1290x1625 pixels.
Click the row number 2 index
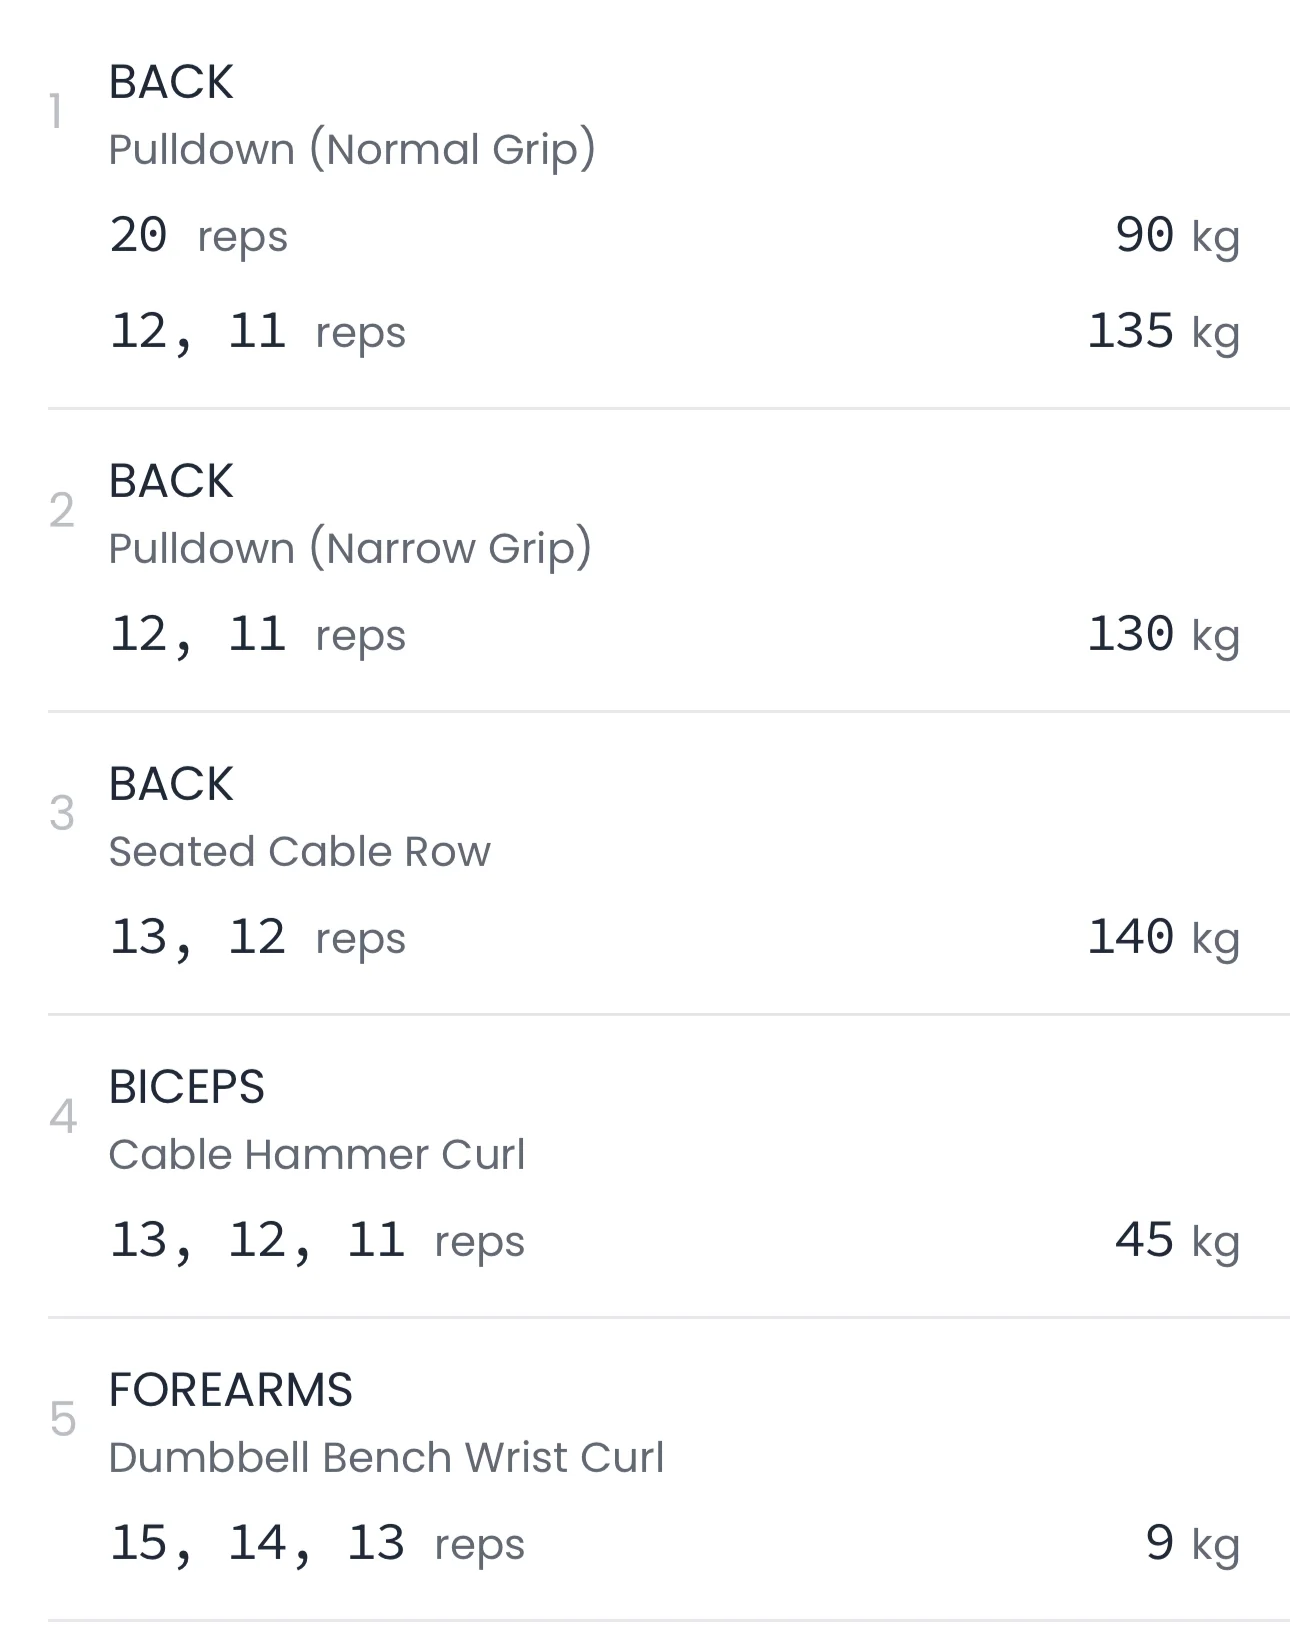click(62, 511)
